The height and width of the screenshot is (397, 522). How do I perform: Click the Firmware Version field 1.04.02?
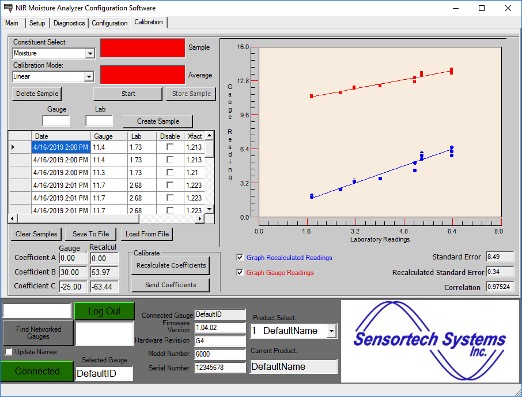pyautogui.click(x=220, y=328)
